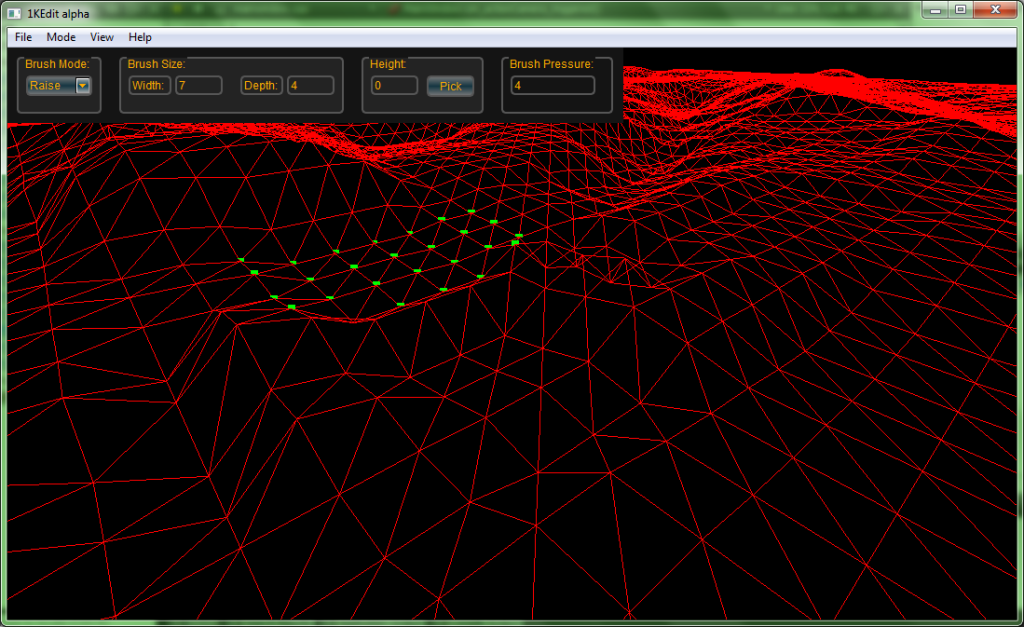The image size is (1024, 627).
Task: Click the brush Width input field
Action: [x=199, y=86]
